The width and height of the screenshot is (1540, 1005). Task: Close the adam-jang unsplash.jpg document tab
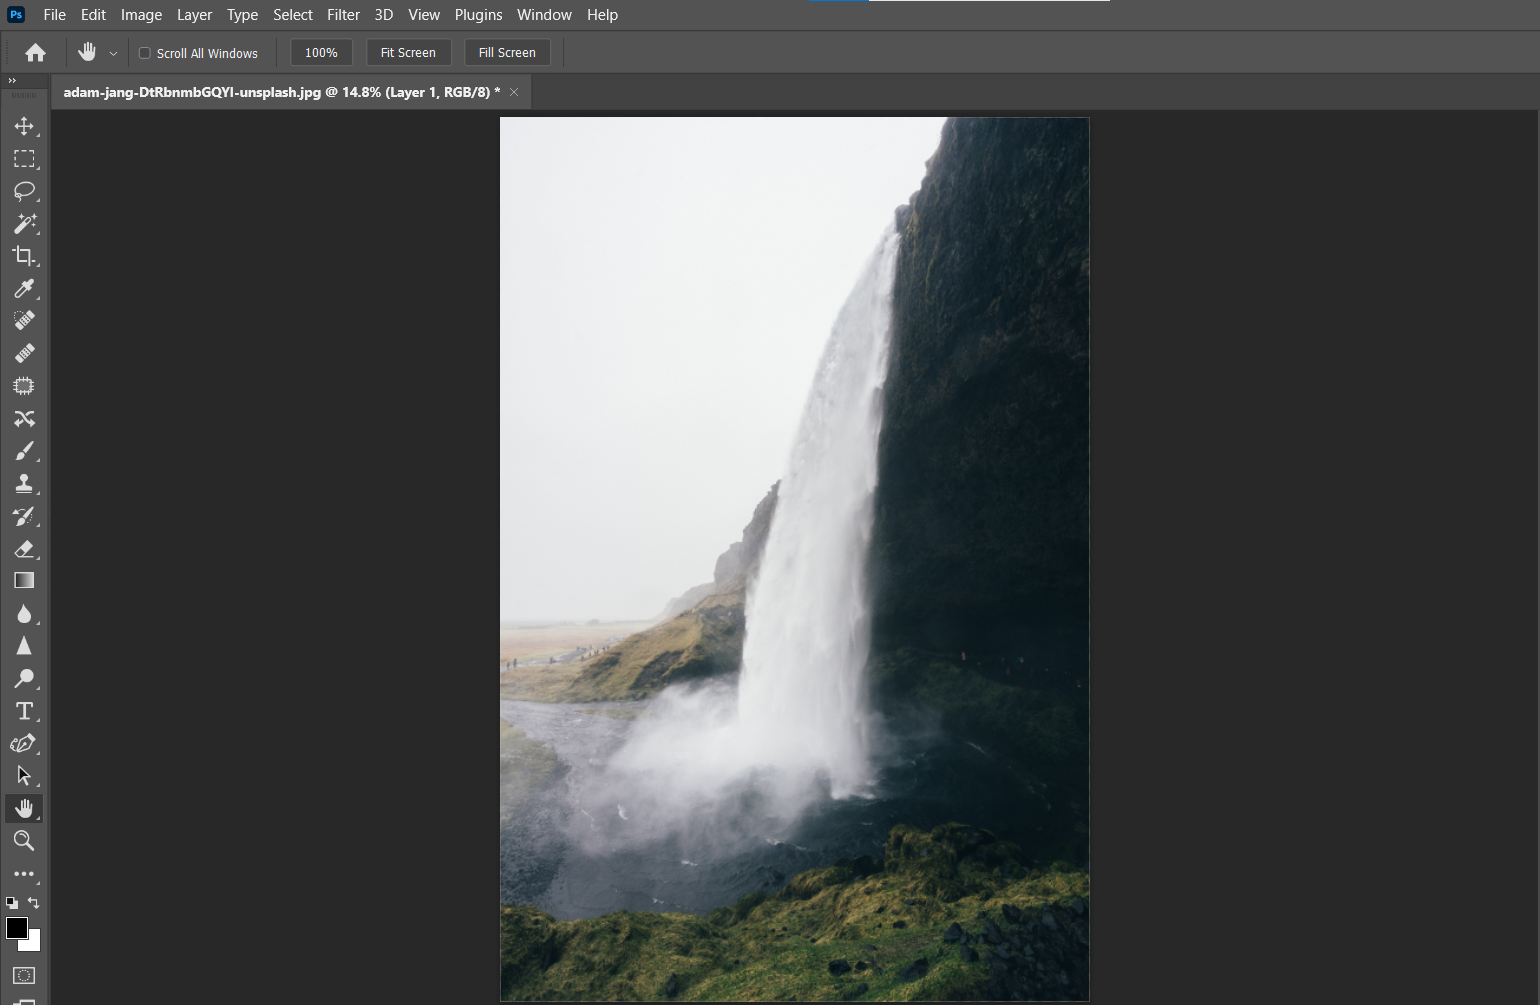point(514,92)
